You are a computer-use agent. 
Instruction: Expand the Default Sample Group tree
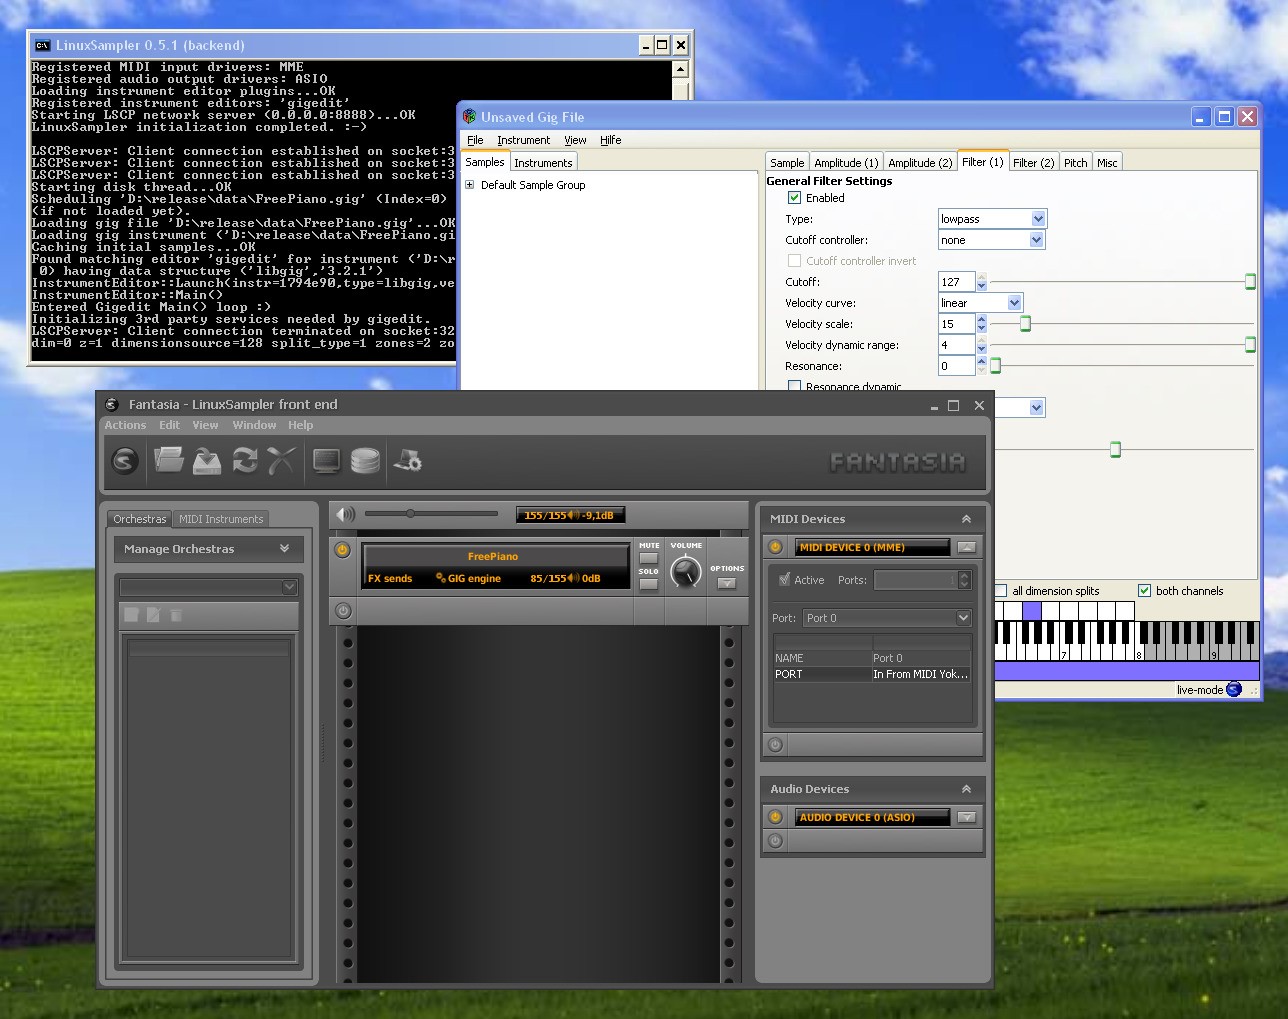(469, 184)
